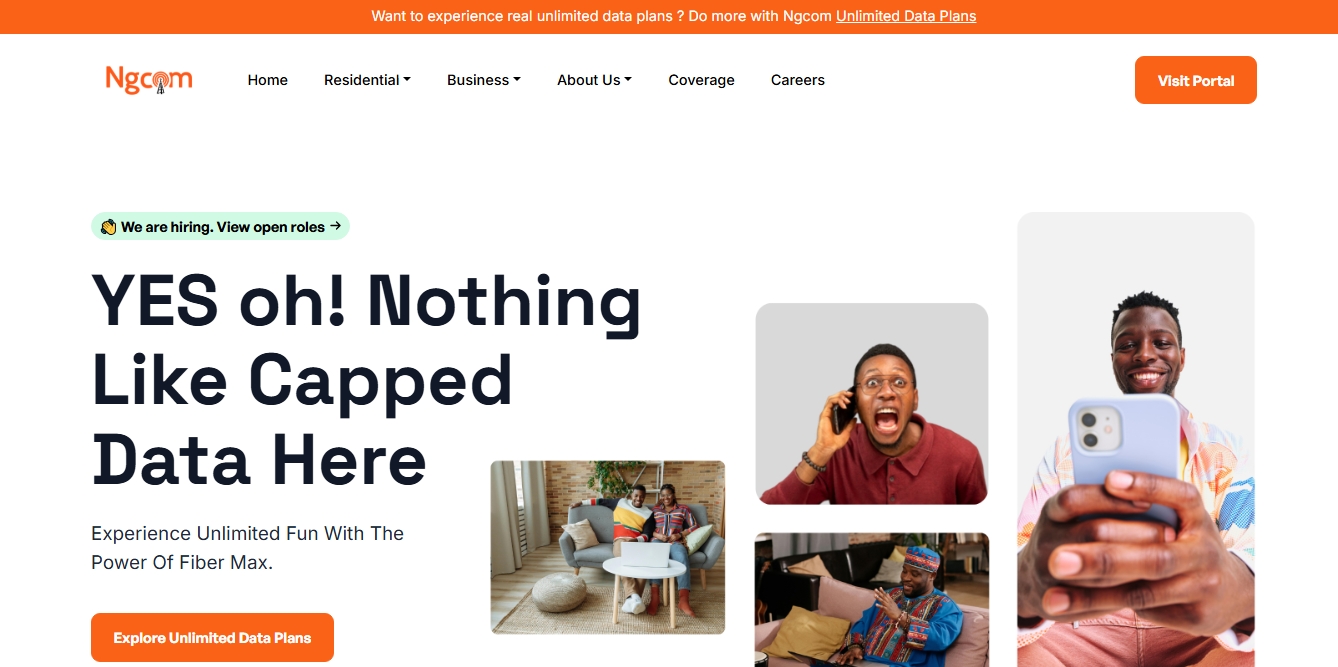The image size is (1338, 667).
Task: Click the YES oh! Nothing Like Capped headline
Action: (x=366, y=380)
